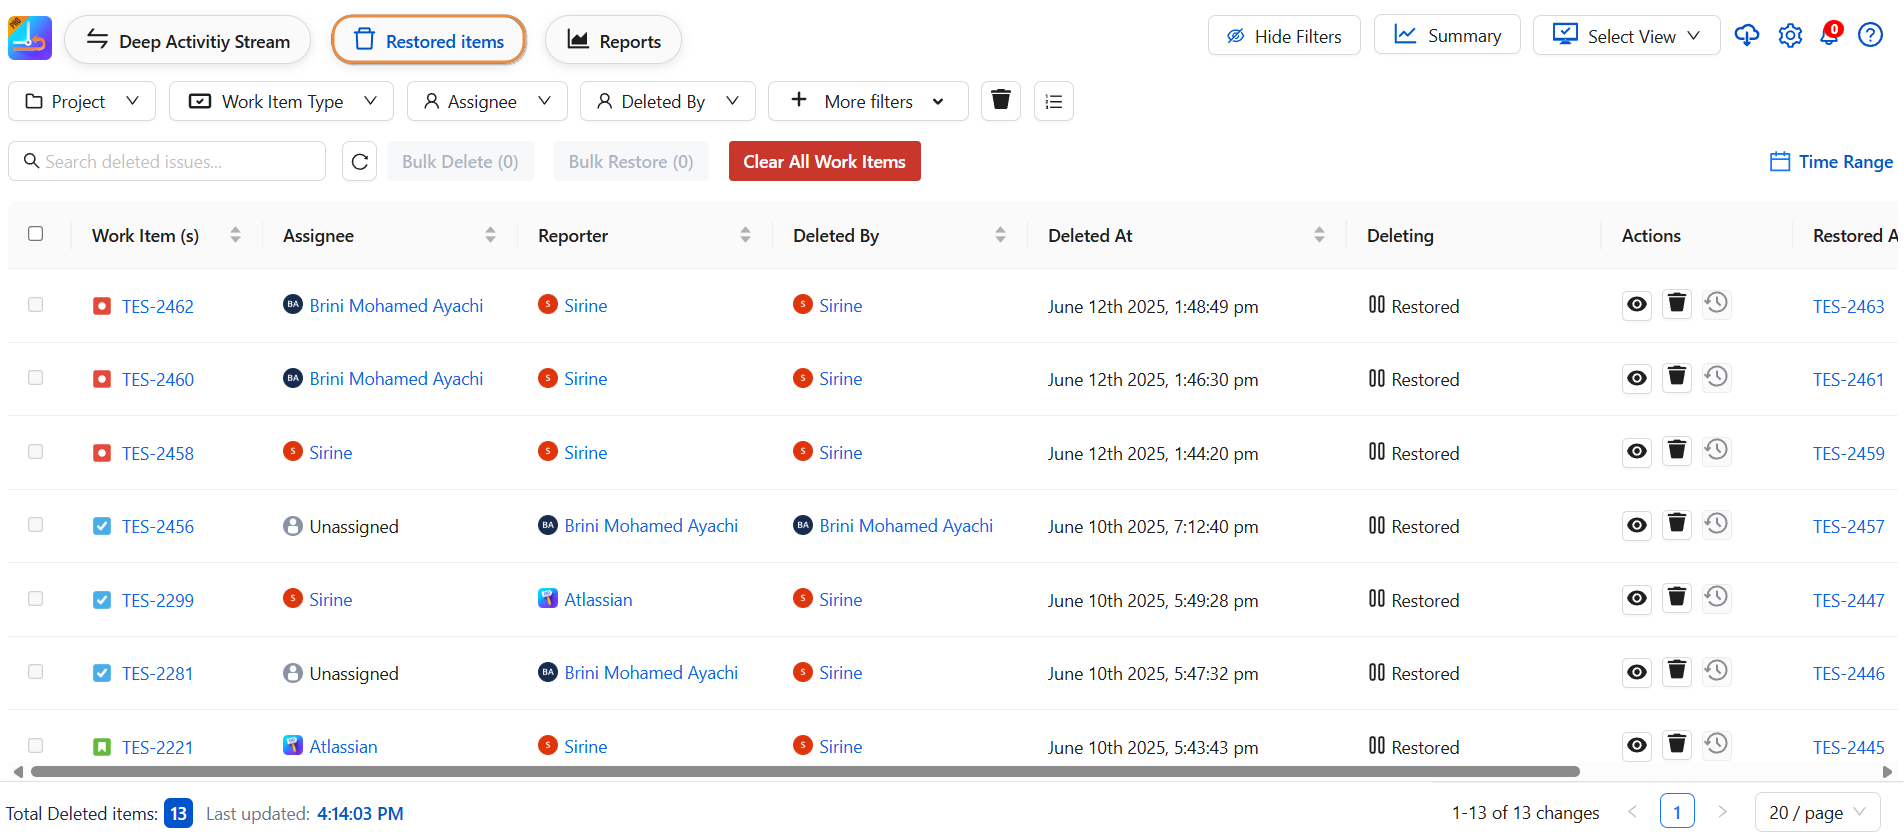Delete TES-2458 using its trash icon

tap(1677, 451)
